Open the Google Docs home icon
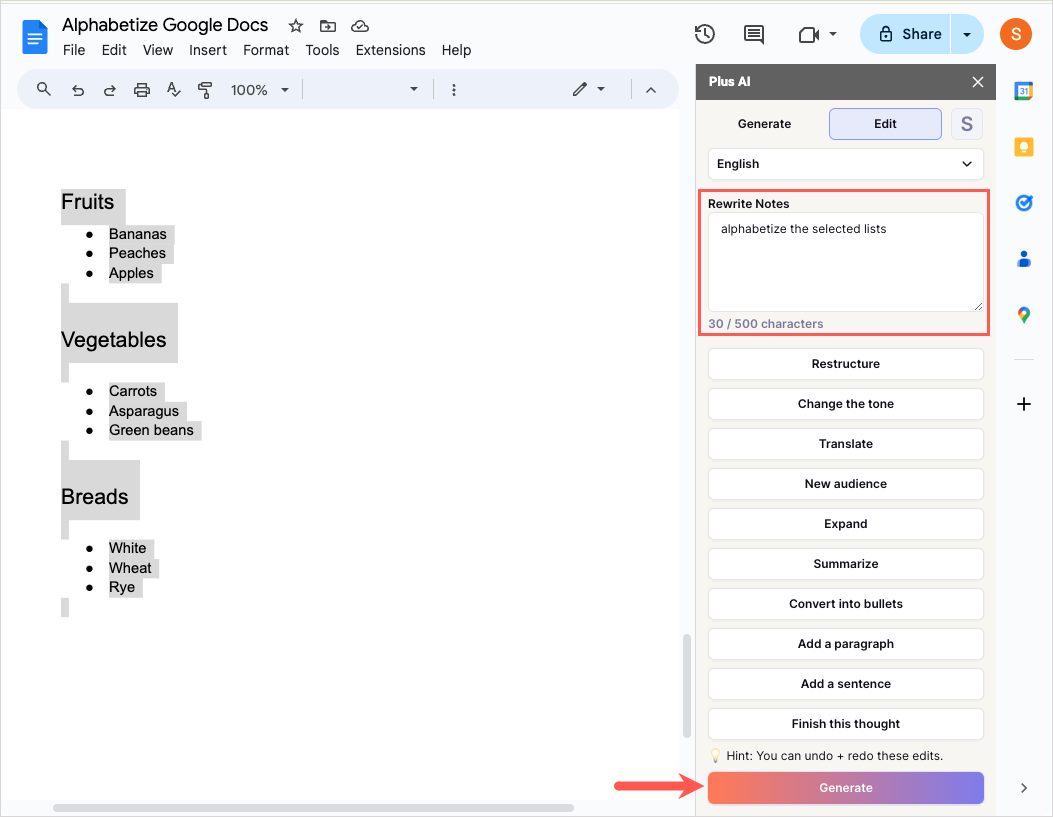 coord(35,37)
